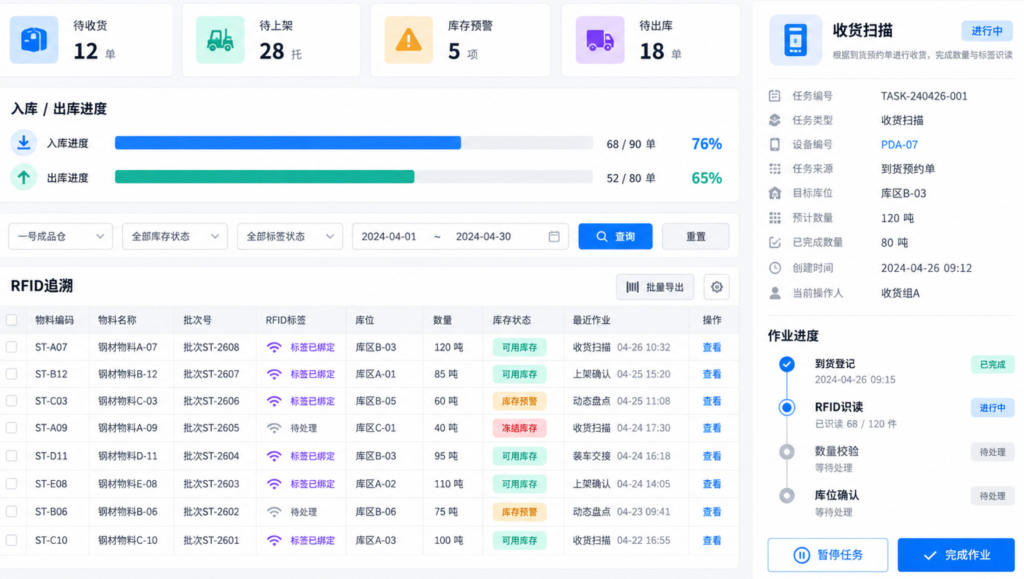The width and height of the screenshot is (1024, 579).
Task: Check the row checkbox for ST-C03
Action: click(12, 401)
